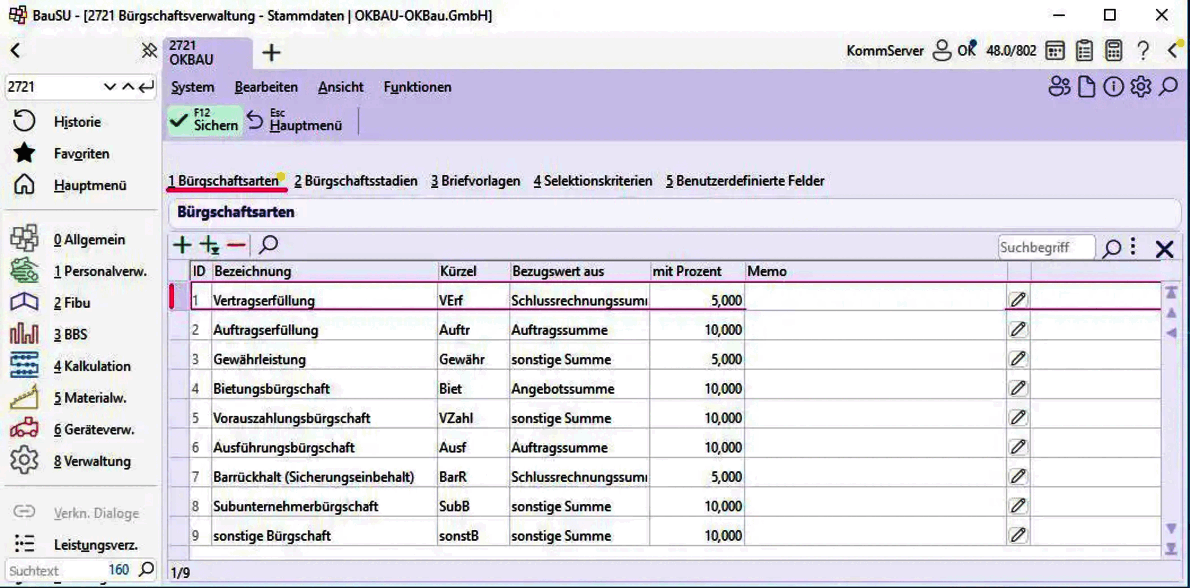This screenshot has width=1190, height=588.
Task: Open the Funktionen menu
Action: pyautogui.click(x=417, y=87)
